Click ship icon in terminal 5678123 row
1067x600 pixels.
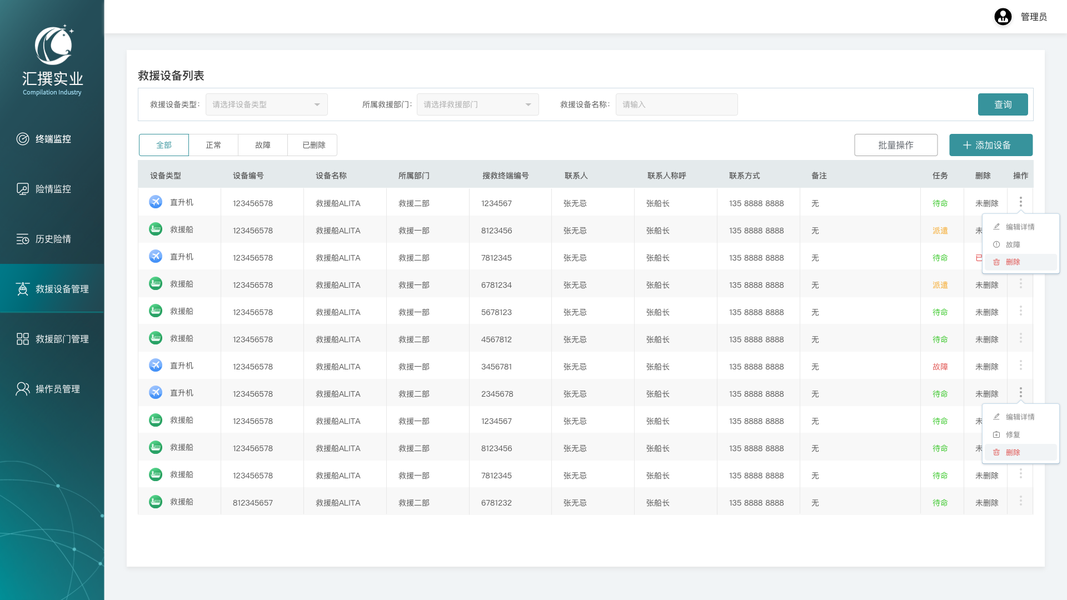pos(156,311)
